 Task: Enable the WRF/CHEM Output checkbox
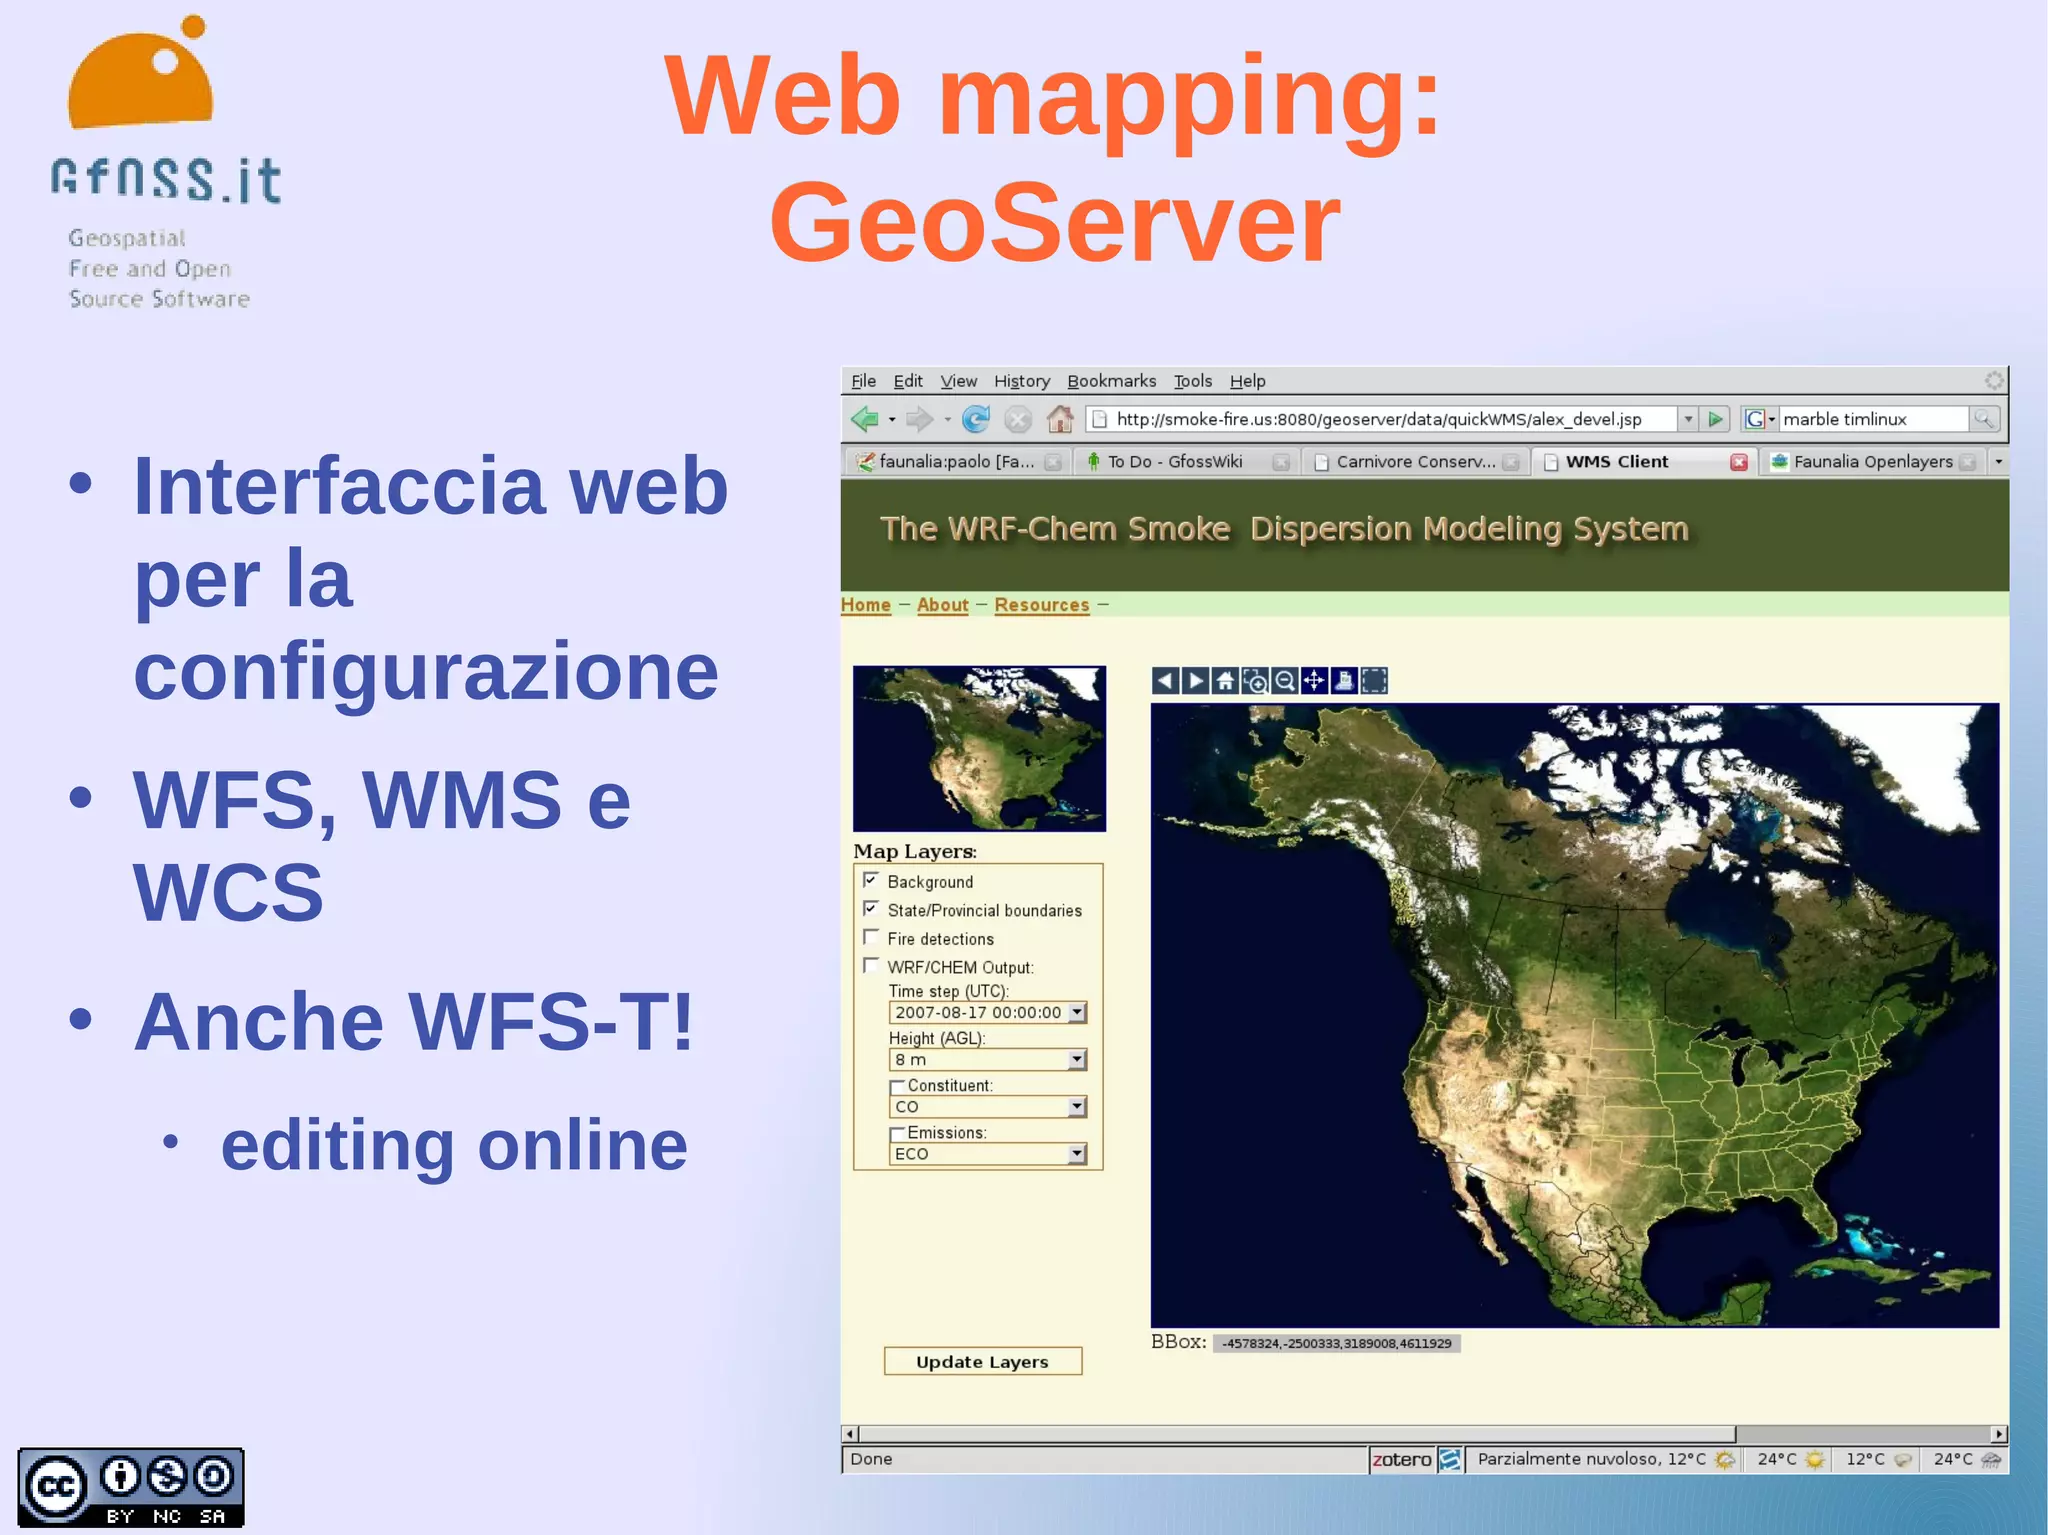tap(871, 965)
